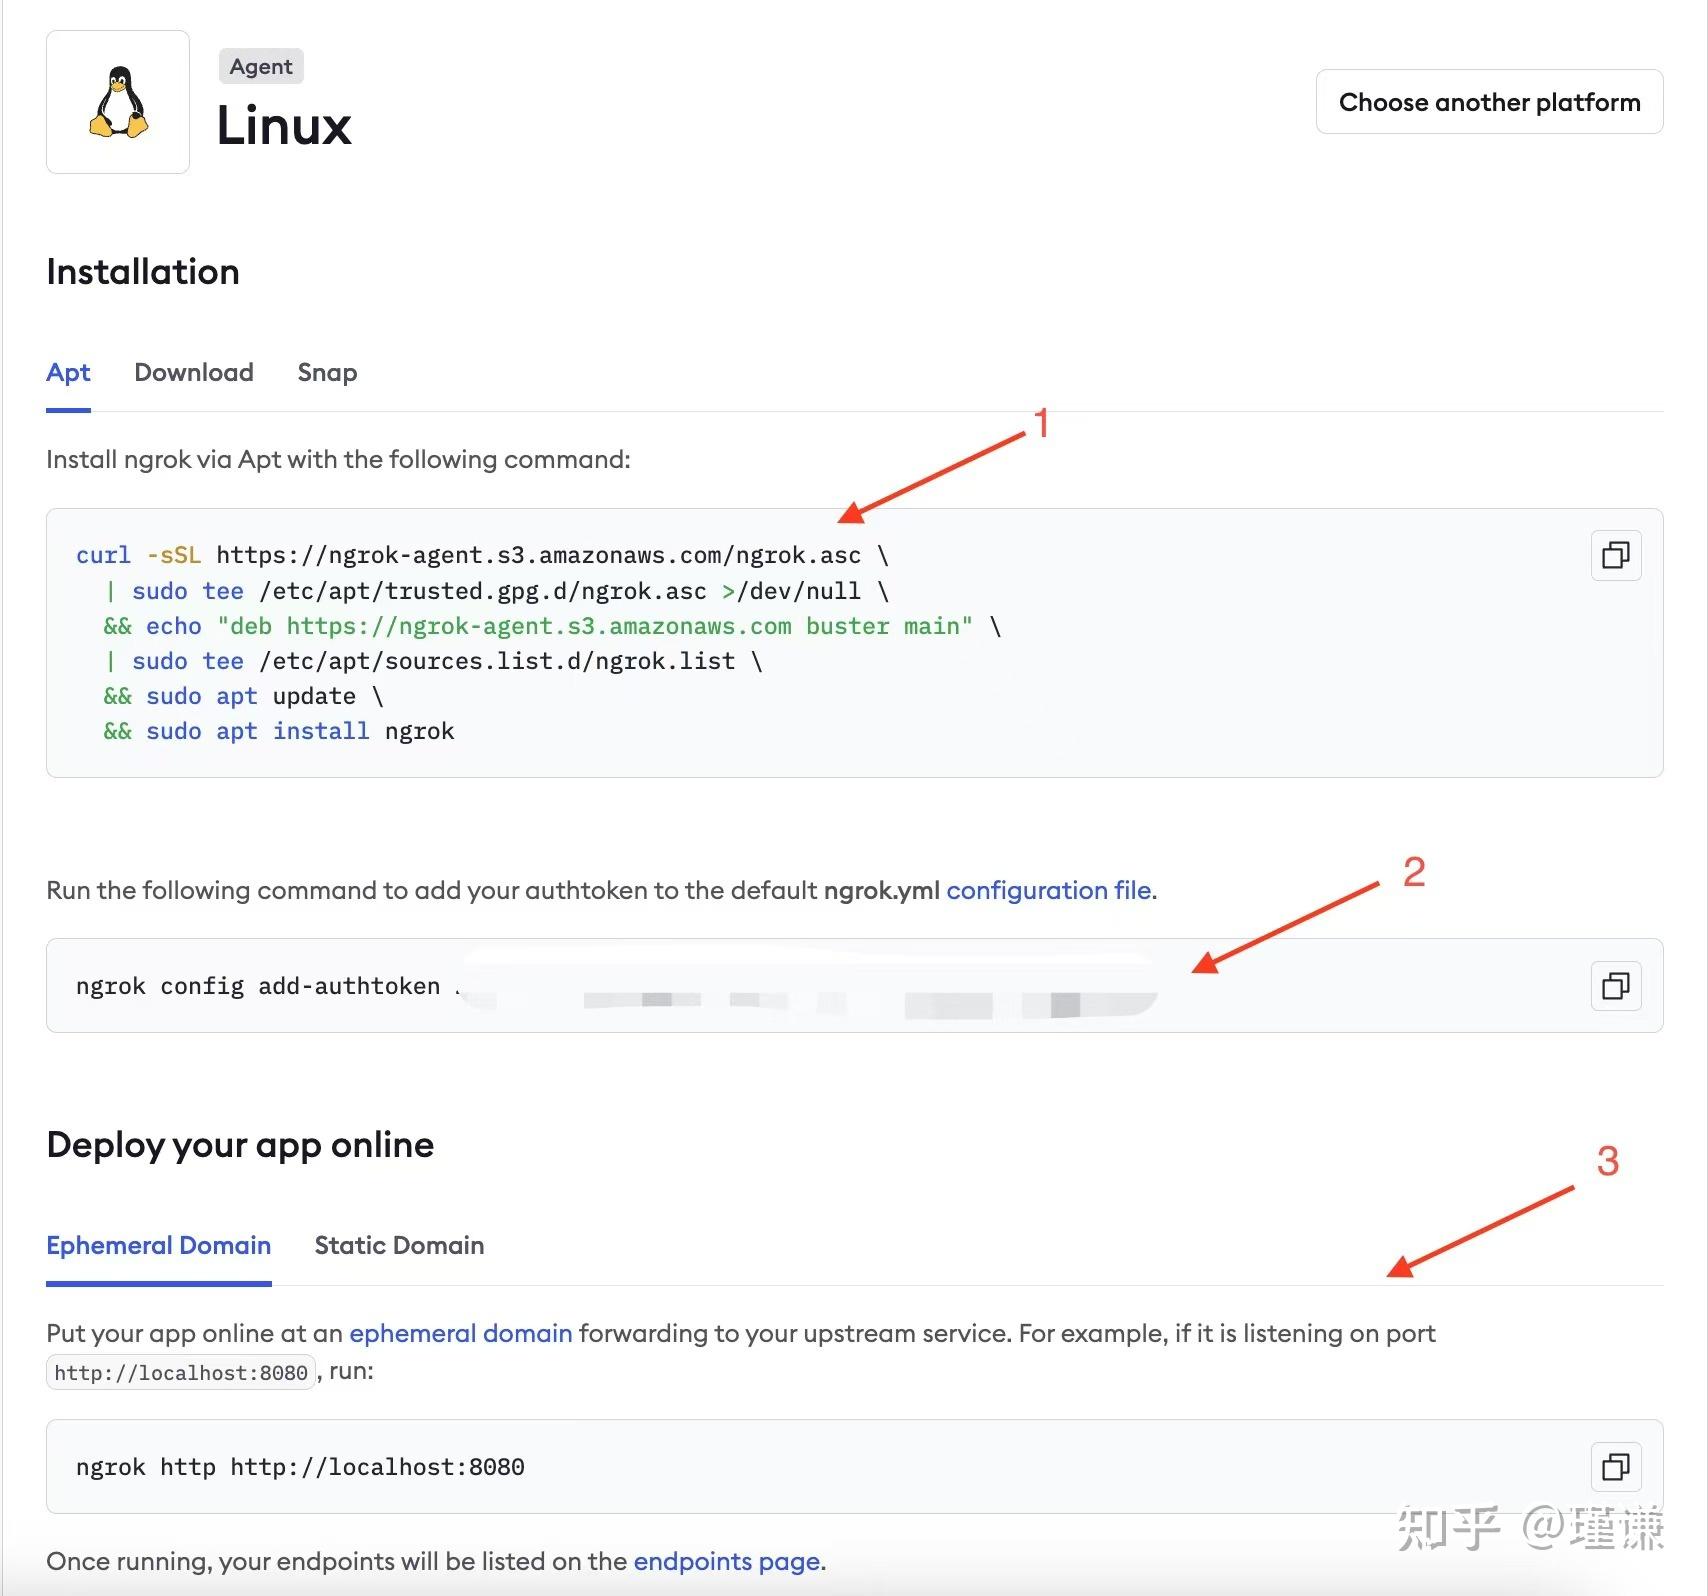Switch to the Download installation tab

tap(193, 372)
